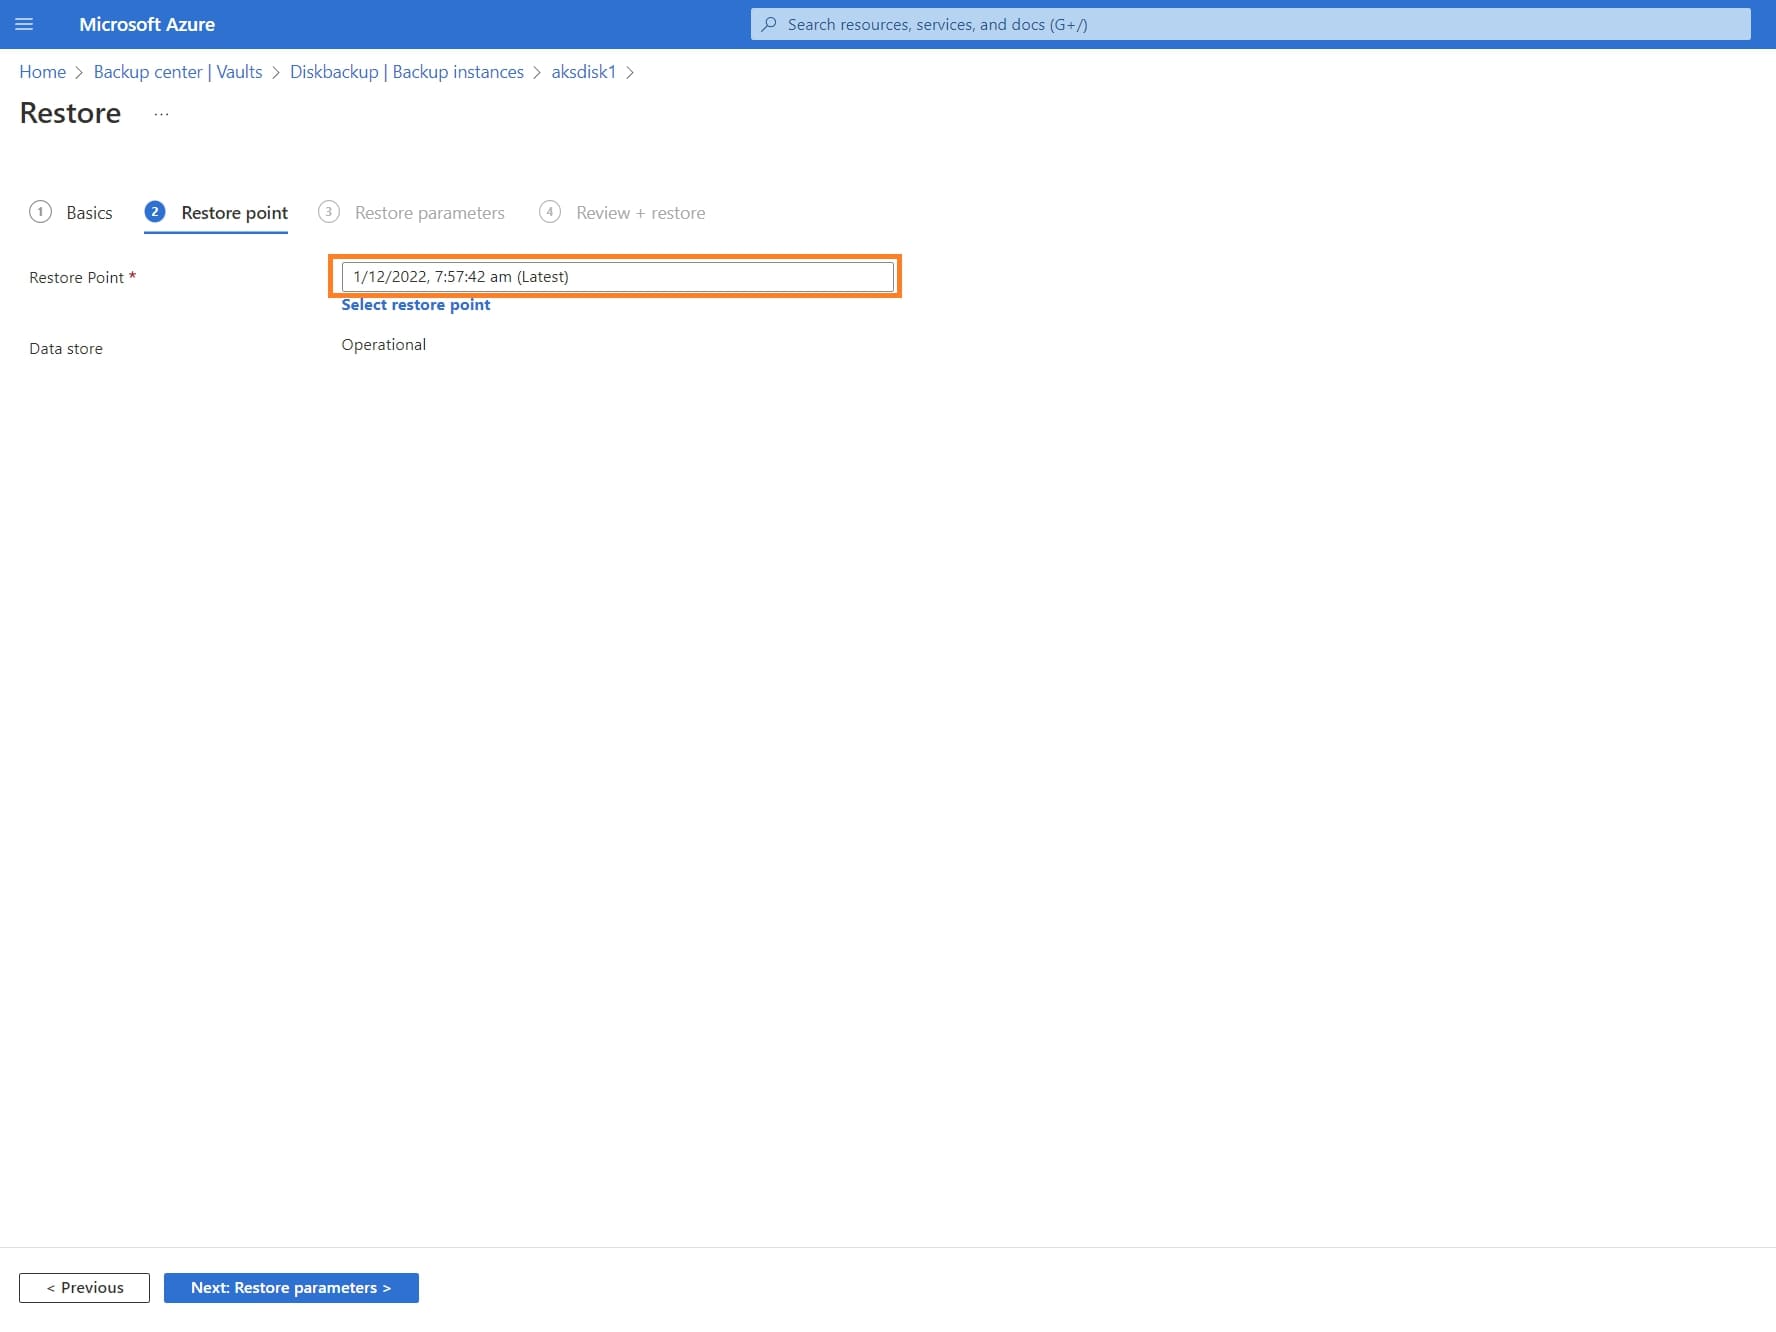Click the Restore Point date field
Viewport: 1776px width, 1332px height.
(618, 277)
